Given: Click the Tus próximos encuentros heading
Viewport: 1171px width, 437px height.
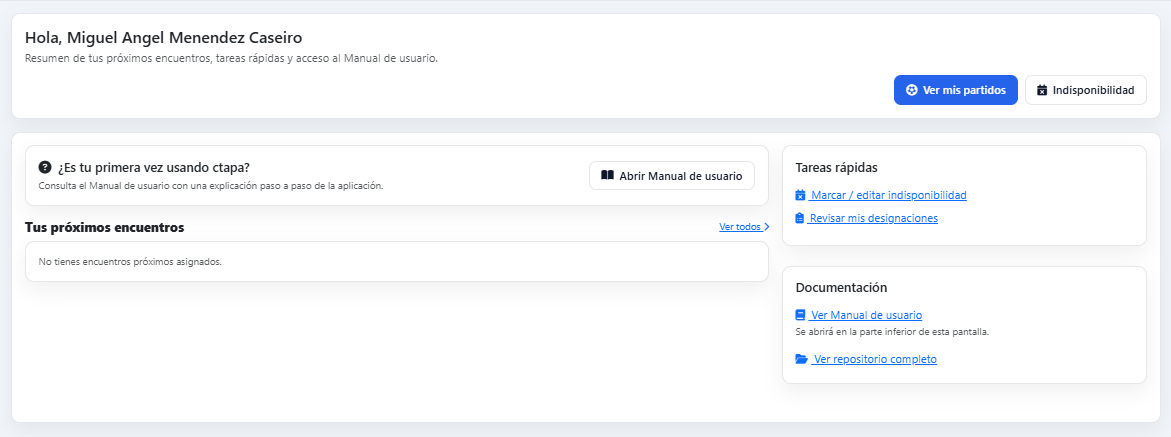Looking at the screenshot, I should (x=104, y=227).
